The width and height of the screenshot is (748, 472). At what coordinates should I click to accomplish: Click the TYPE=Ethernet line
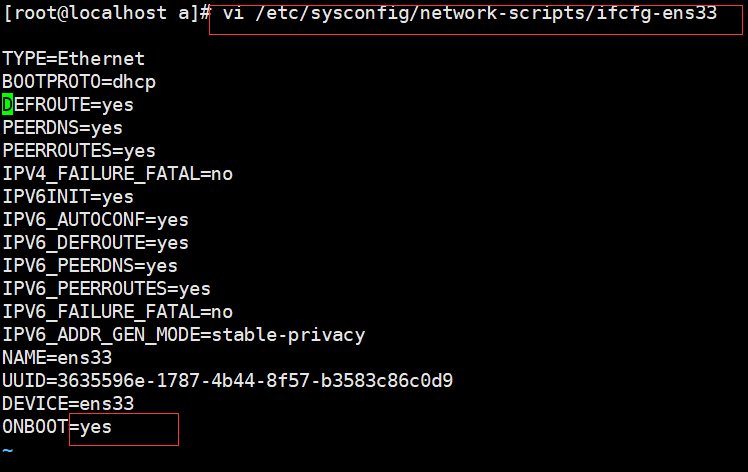click(x=73, y=59)
